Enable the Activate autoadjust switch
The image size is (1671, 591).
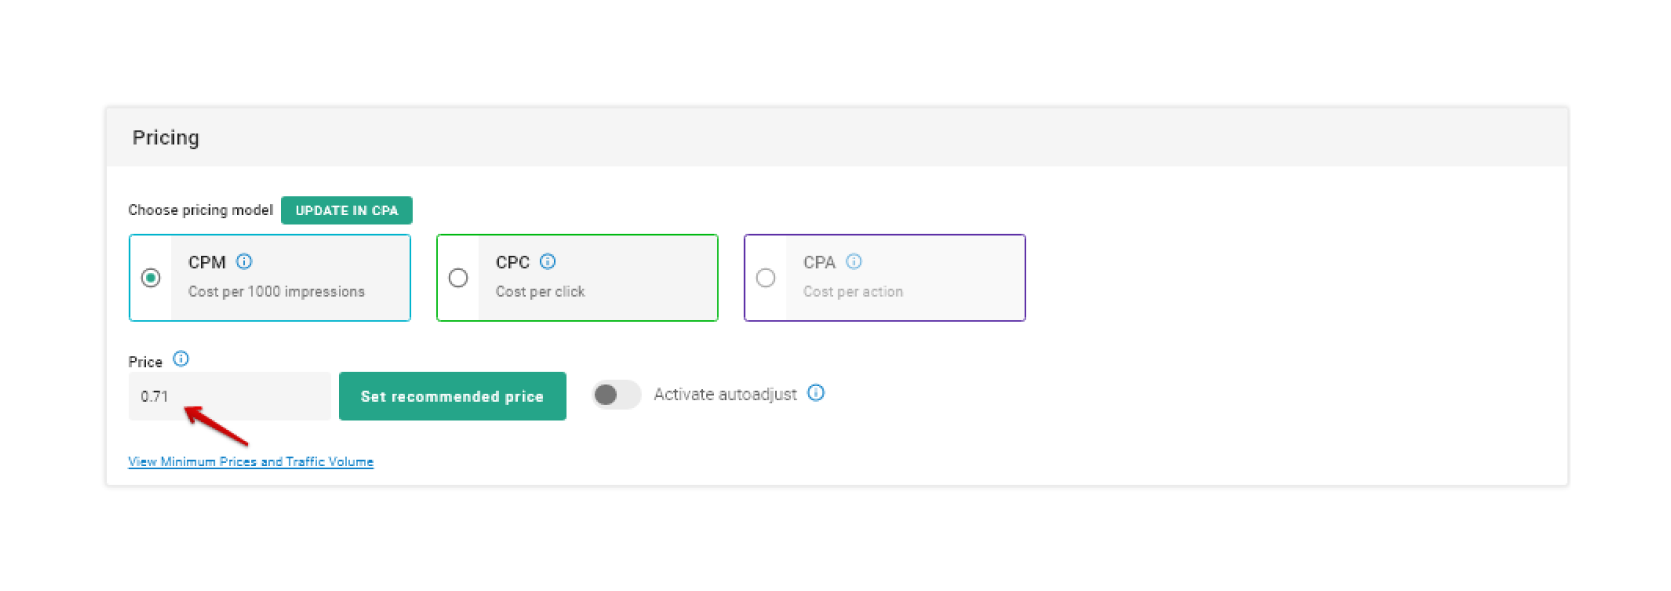(x=616, y=395)
